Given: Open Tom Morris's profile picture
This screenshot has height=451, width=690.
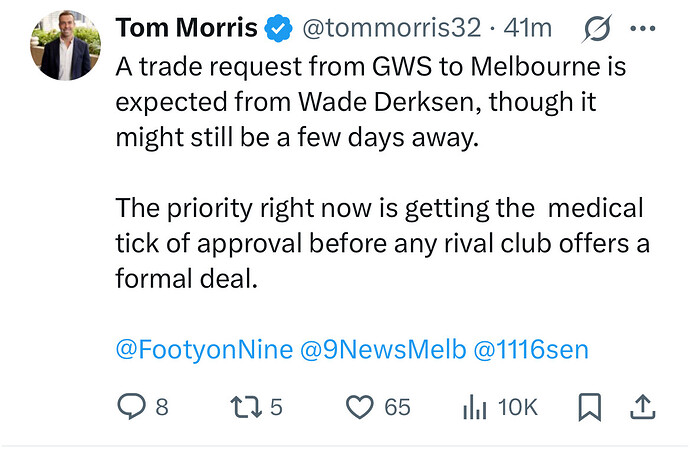Looking at the screenshot, I should tap(65, 46).
